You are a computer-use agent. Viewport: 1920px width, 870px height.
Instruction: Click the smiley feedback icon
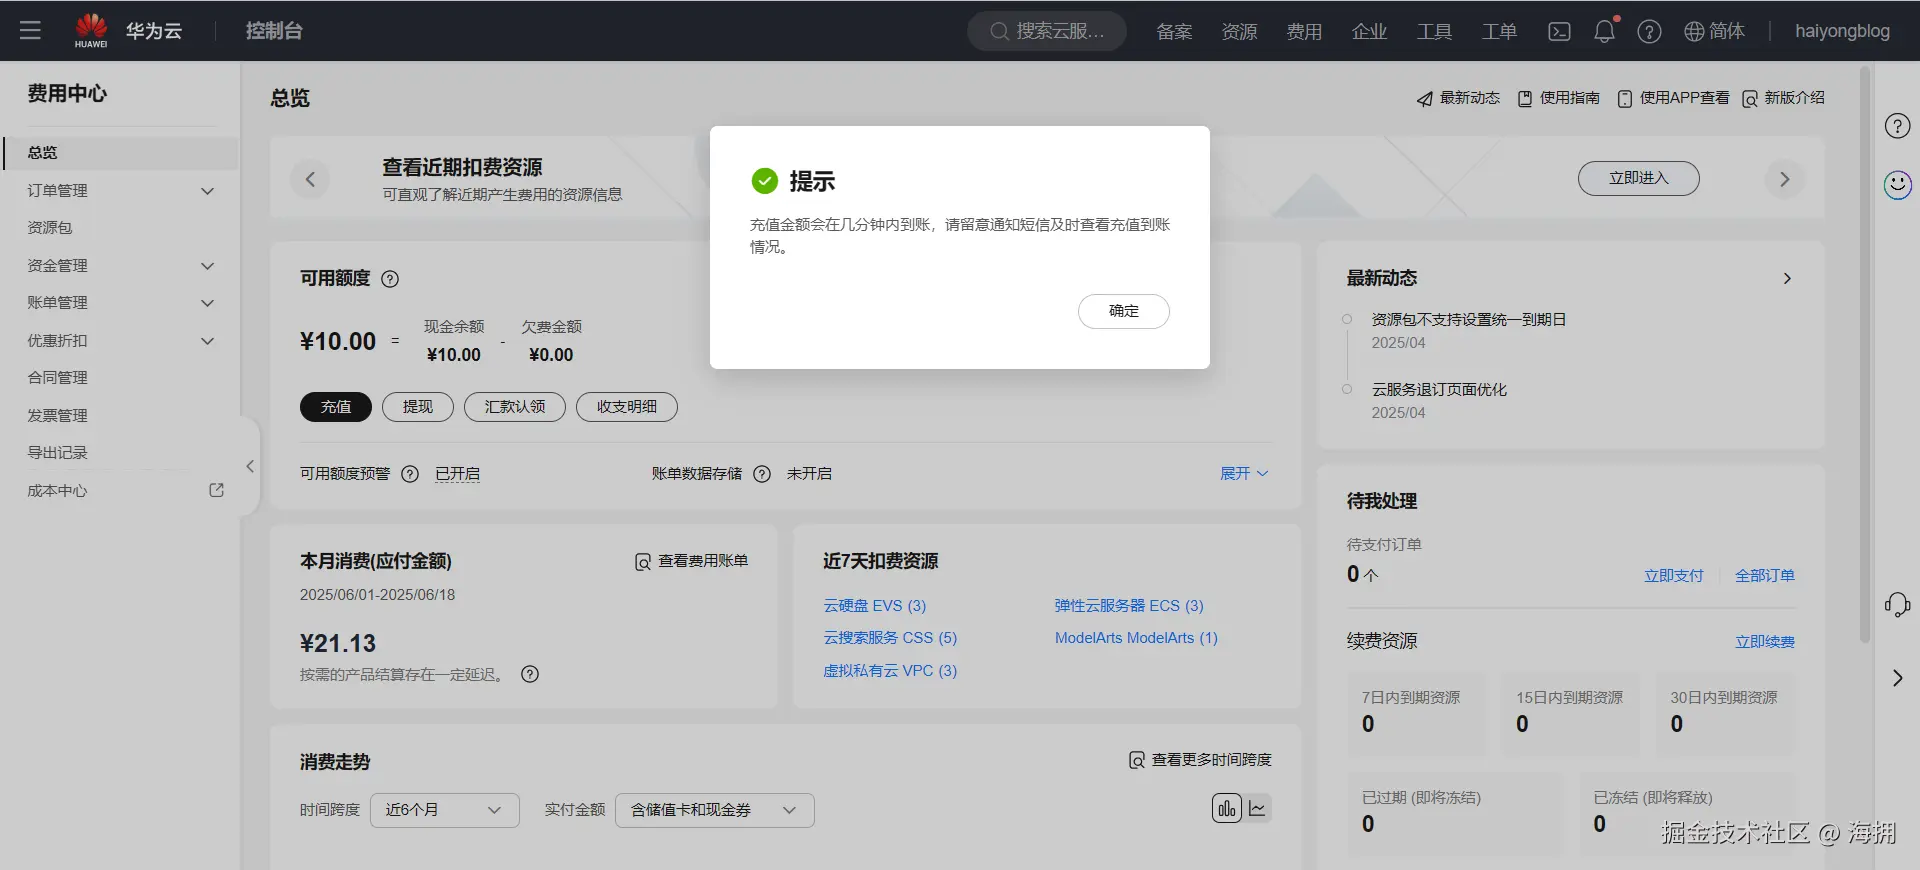tap(1897, 185)
